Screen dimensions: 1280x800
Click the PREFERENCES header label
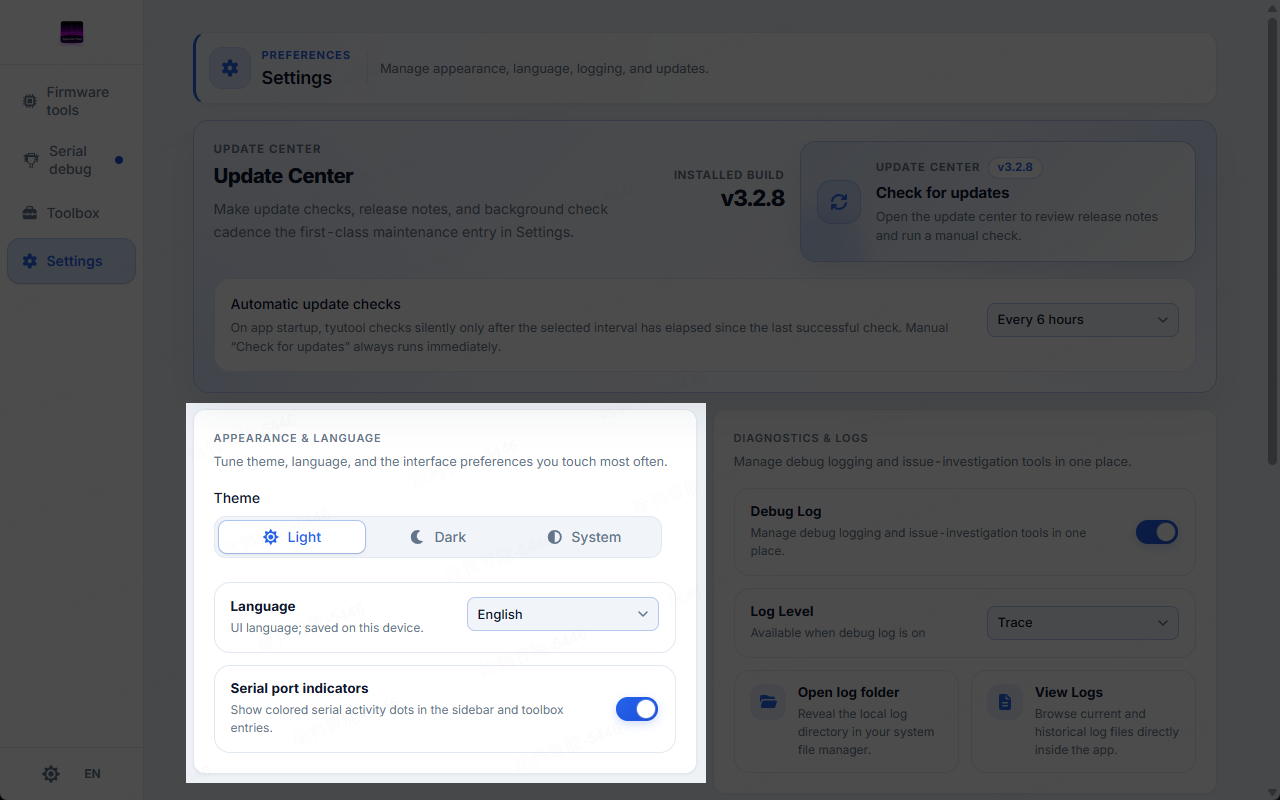pyautogui.click(x=306, y=55)
